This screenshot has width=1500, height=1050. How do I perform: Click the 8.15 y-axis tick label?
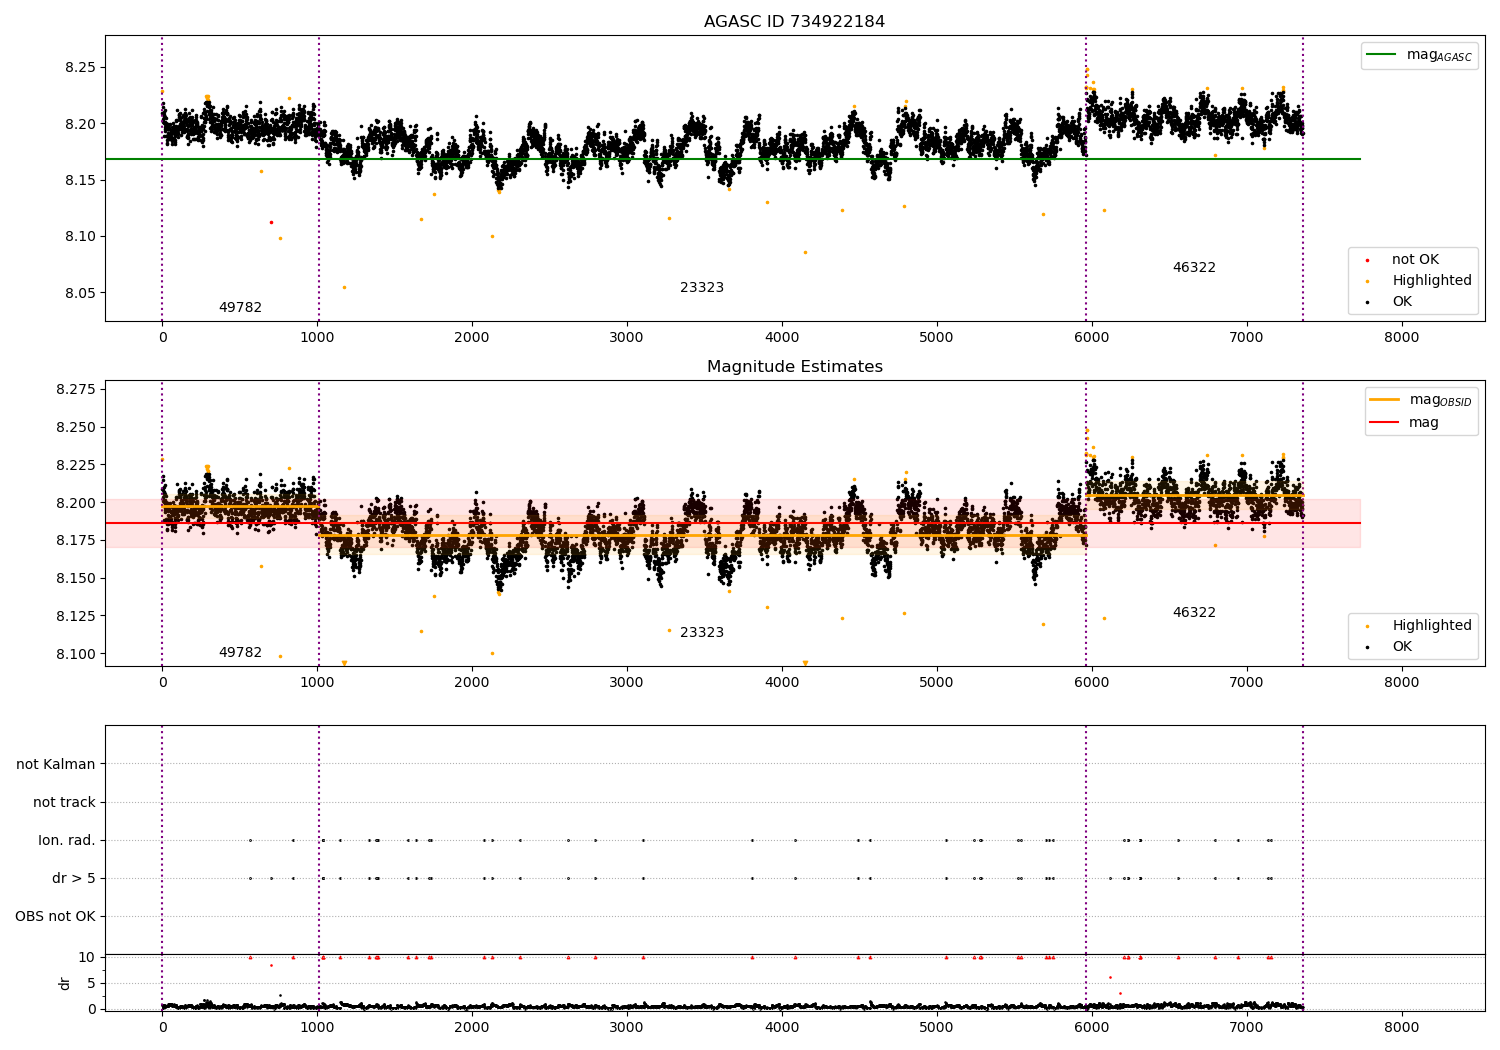[x=80, y=181]
